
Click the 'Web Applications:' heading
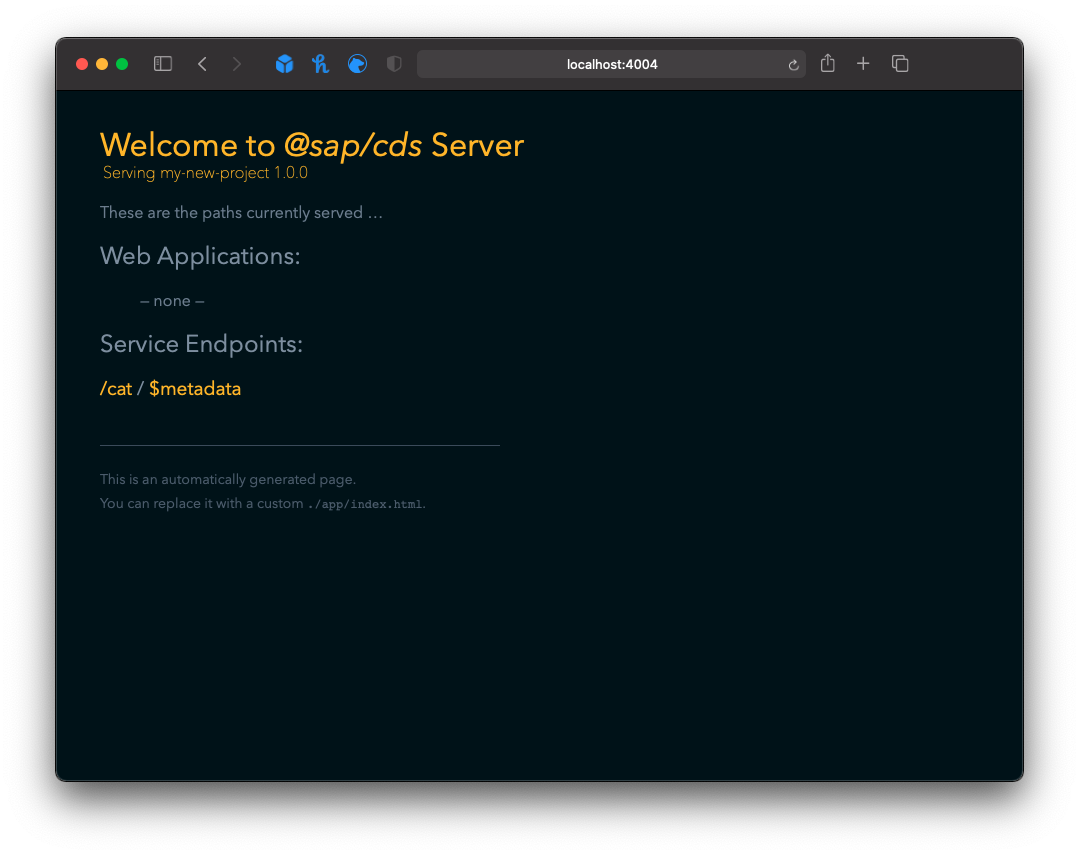(x=200, y=256)
